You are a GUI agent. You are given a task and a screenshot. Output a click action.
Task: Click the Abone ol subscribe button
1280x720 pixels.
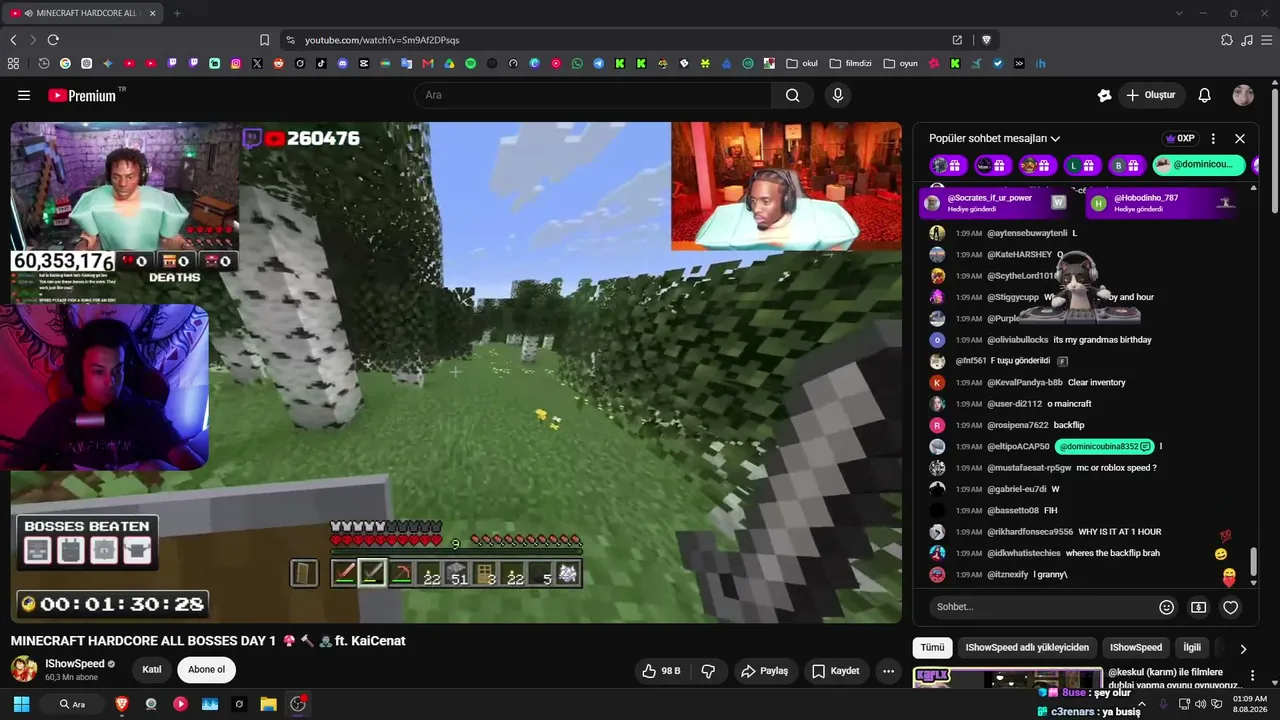[207, 670]
